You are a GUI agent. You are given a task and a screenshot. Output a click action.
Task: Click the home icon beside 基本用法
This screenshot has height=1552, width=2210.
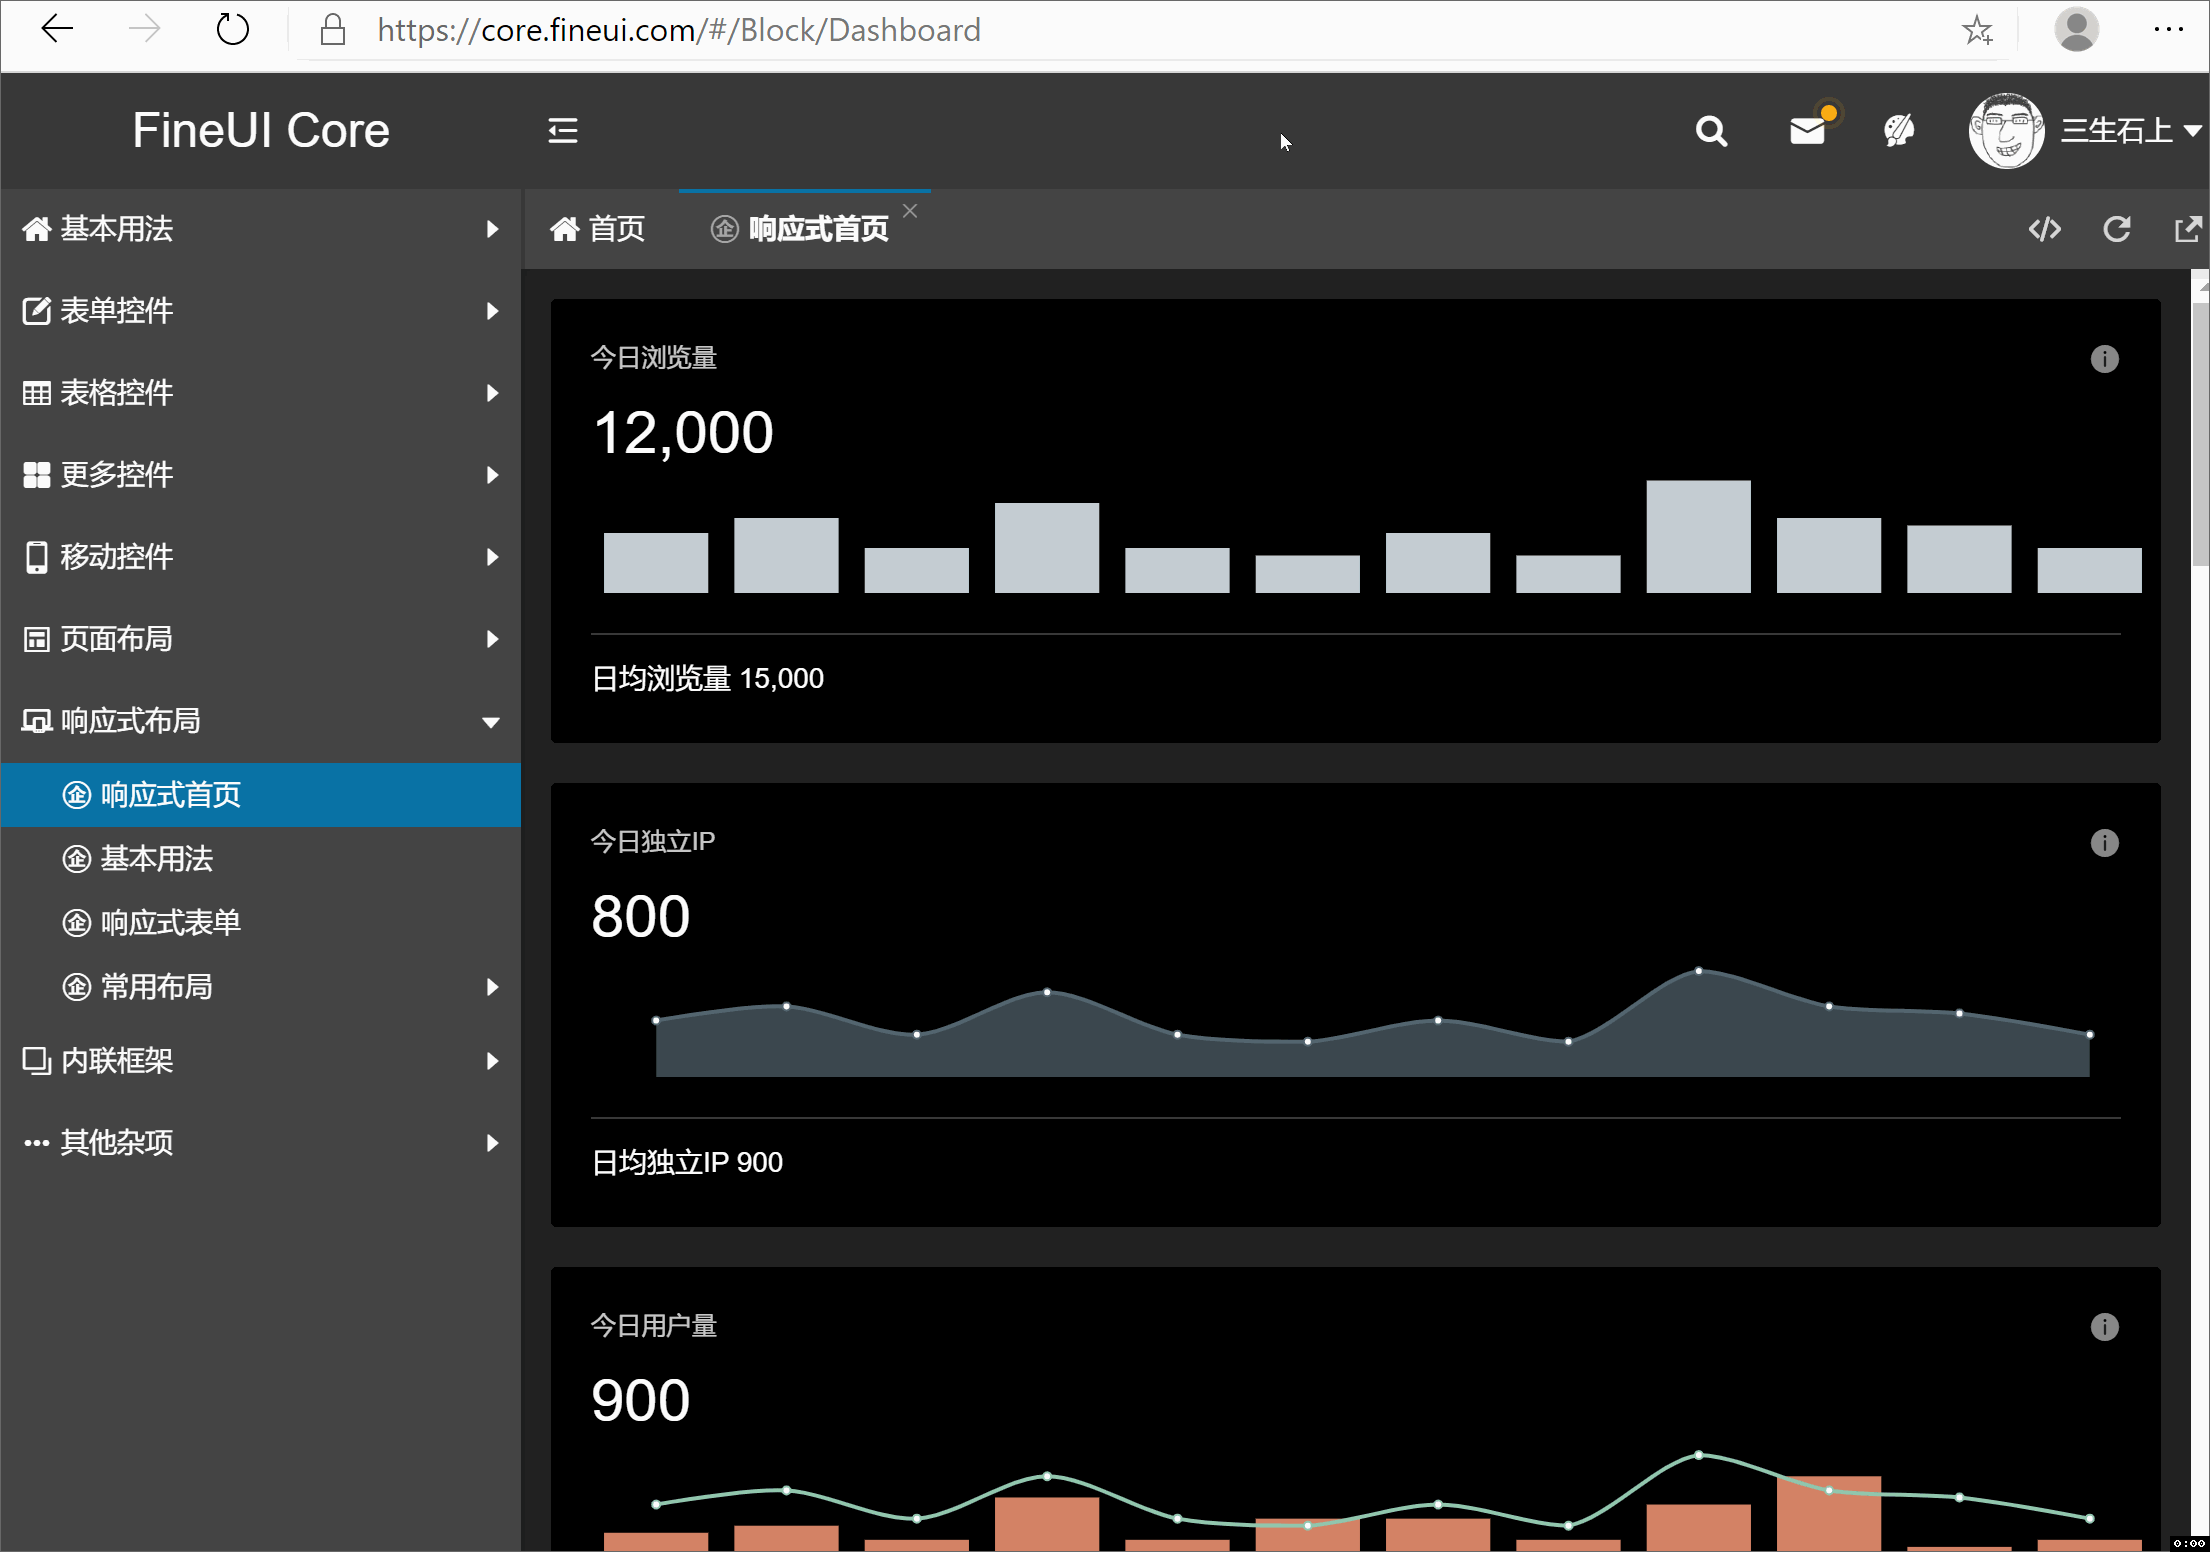click(37, 229)
